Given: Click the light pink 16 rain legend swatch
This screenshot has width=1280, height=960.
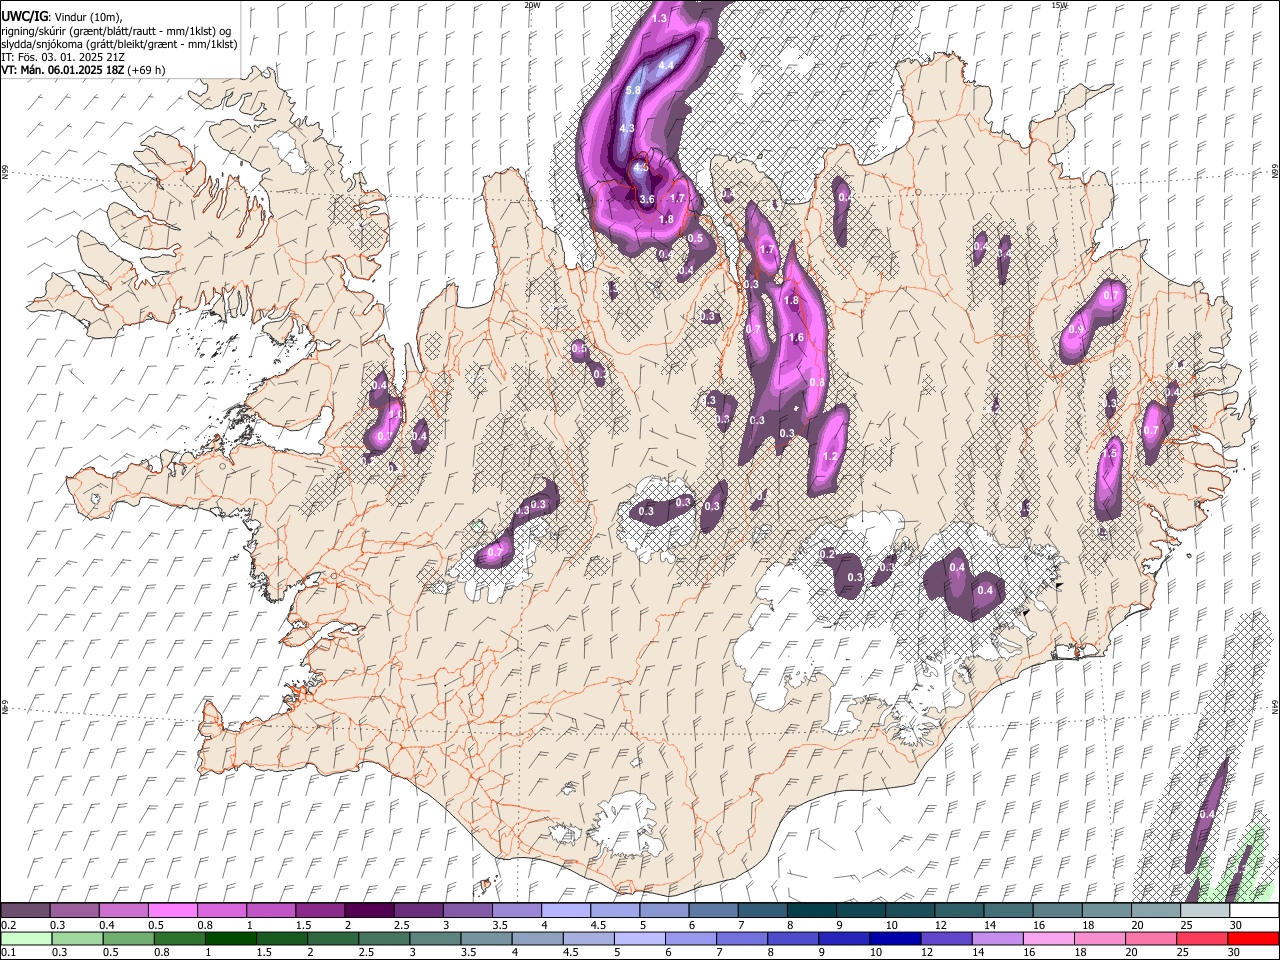Looking at the screenshot, I should (x=1049, y=938).
